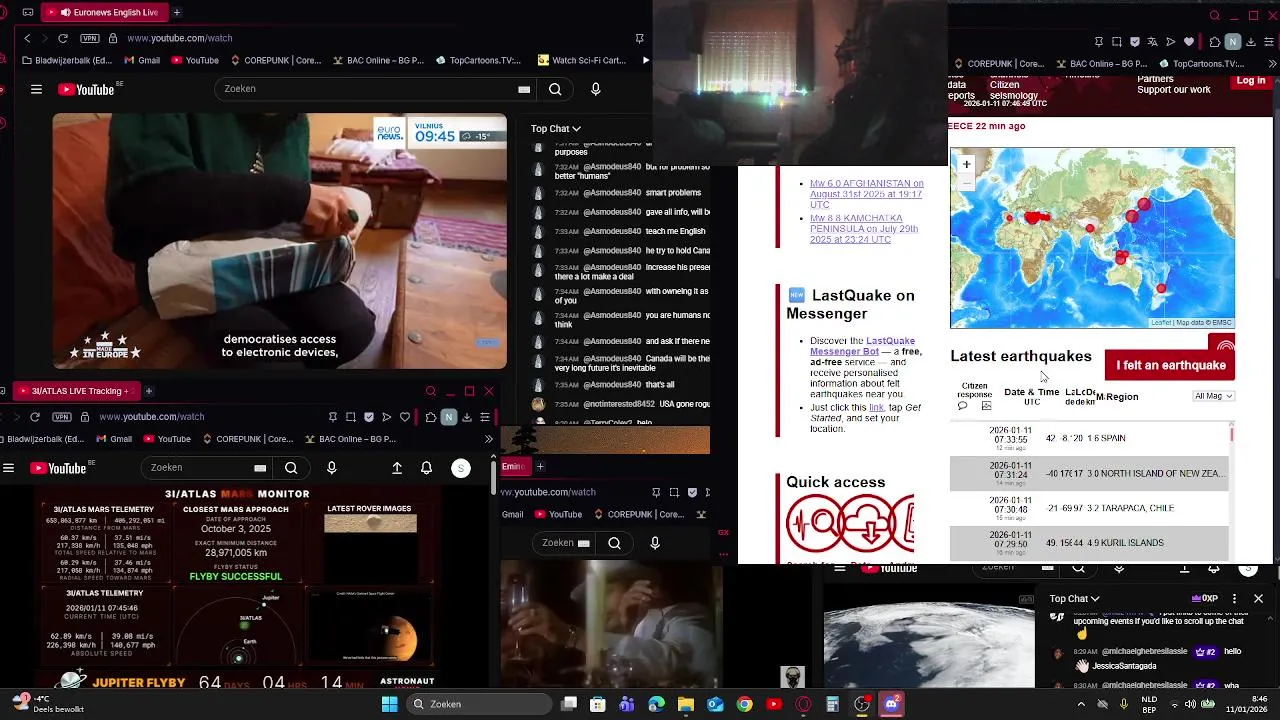
Task: Switch to Euronews English Live tab
Action: [108, 12]
